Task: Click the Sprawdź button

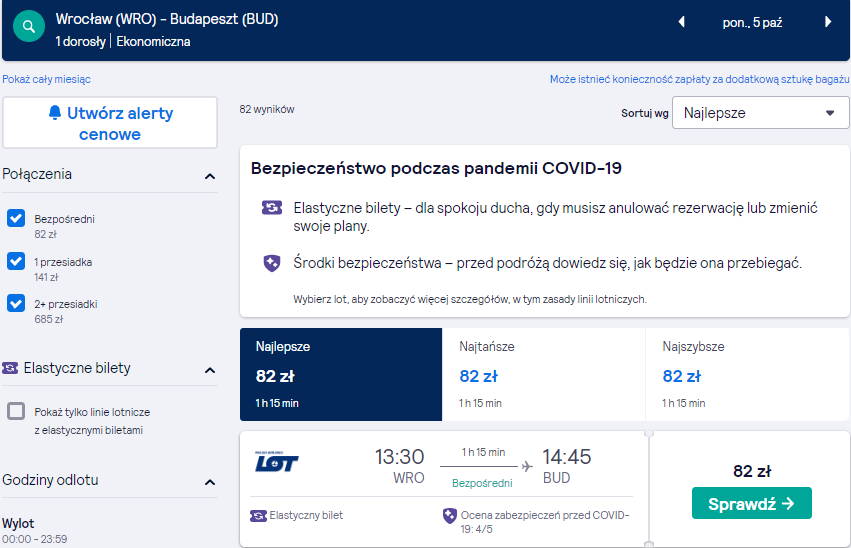Action: (752, 503)
